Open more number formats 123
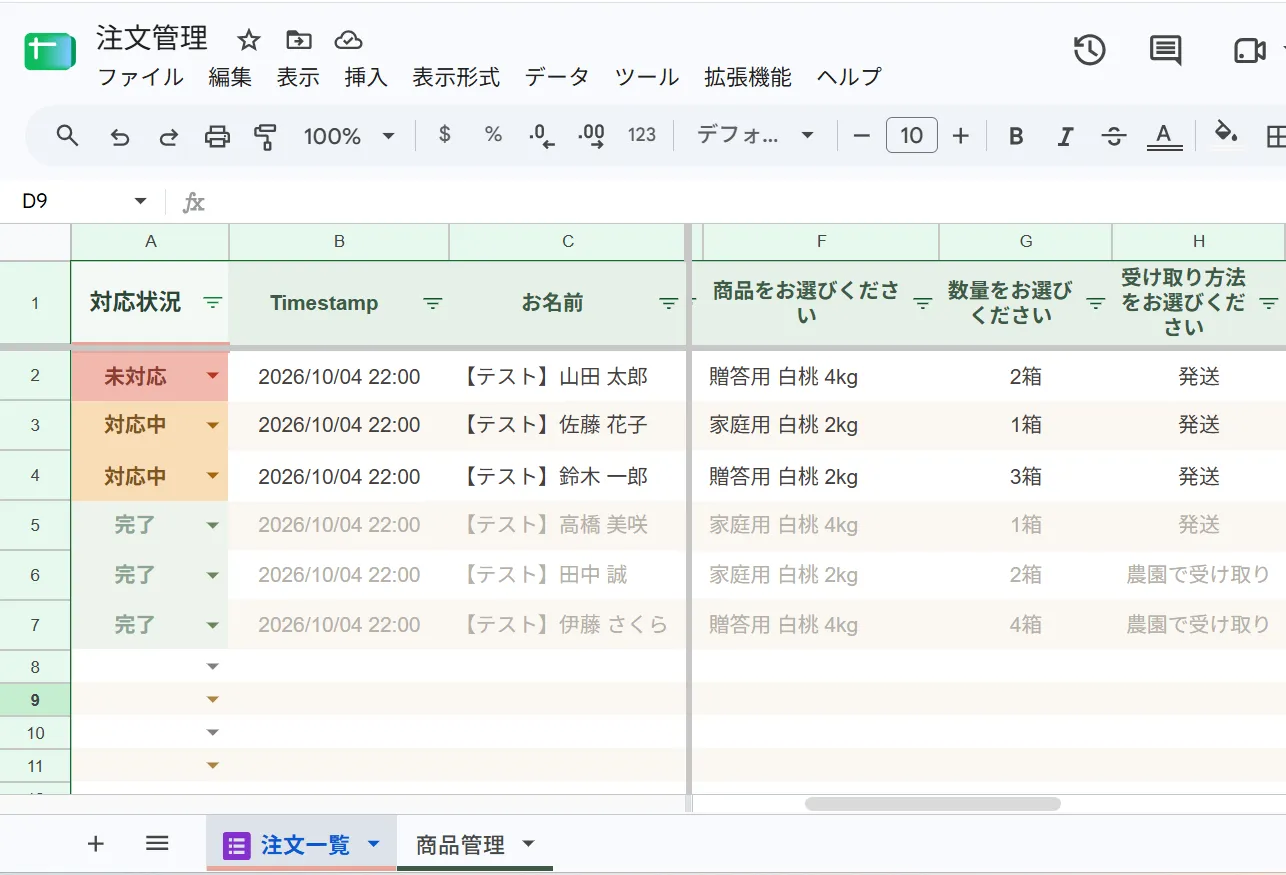Image resolution: width=1286 pixels, height=875 pixels. [642, 135]
